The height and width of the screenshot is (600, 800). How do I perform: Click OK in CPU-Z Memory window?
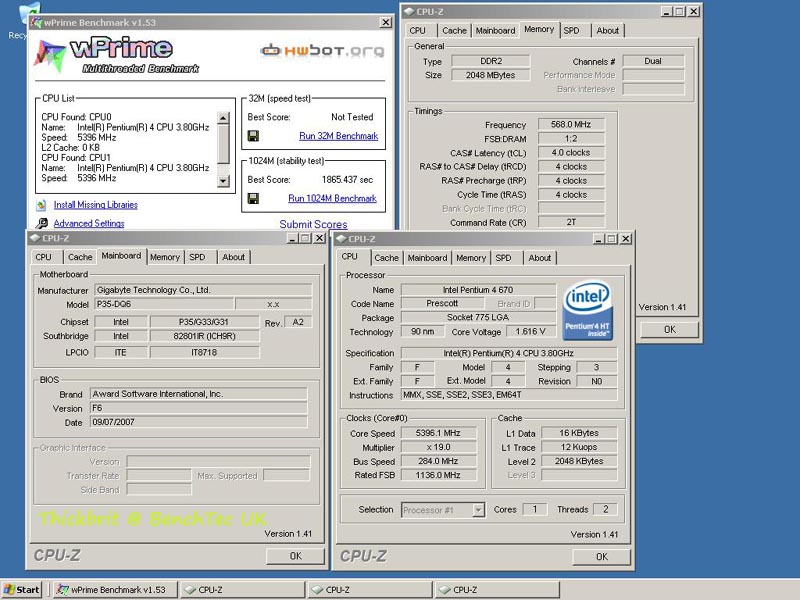tap(669, 330)
